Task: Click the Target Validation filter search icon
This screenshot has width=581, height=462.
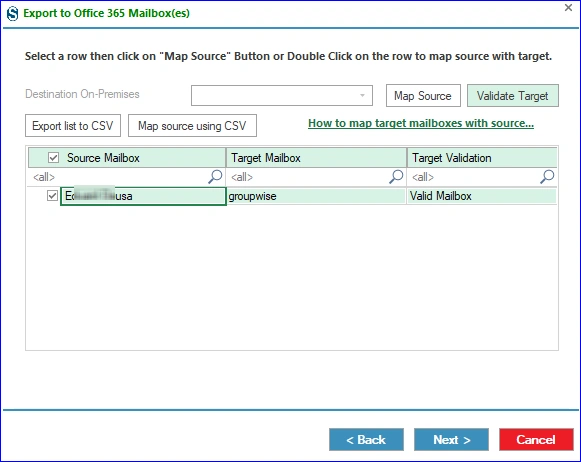Action: pos(547,177)
